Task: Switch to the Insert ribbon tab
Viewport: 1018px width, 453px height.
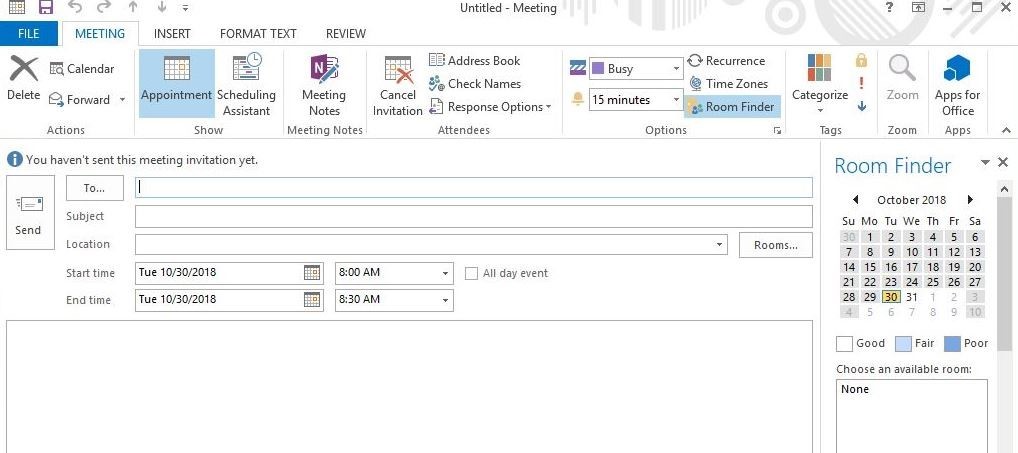Action: (172, 33)
